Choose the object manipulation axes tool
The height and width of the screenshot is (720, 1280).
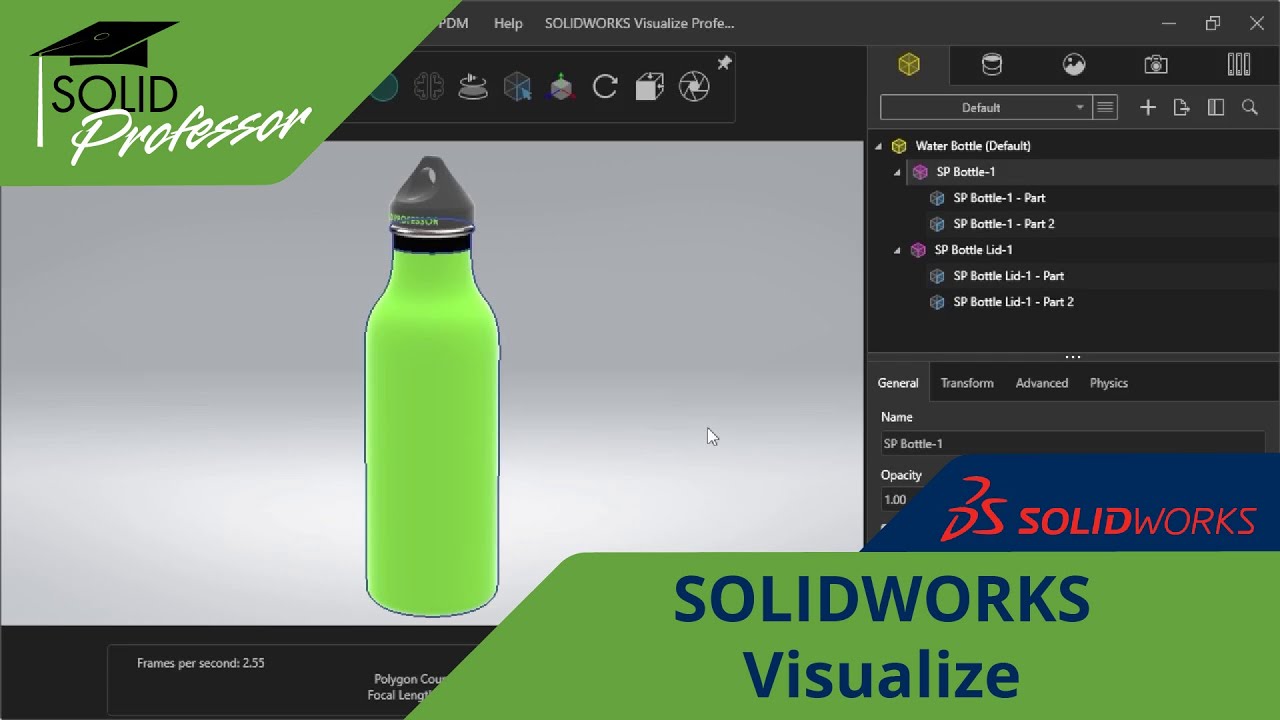(561, 86)
